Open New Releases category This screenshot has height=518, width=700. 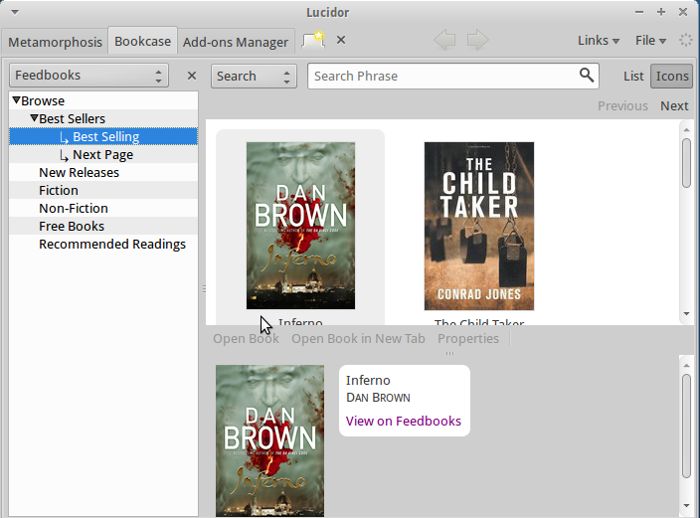coord(79,172)
